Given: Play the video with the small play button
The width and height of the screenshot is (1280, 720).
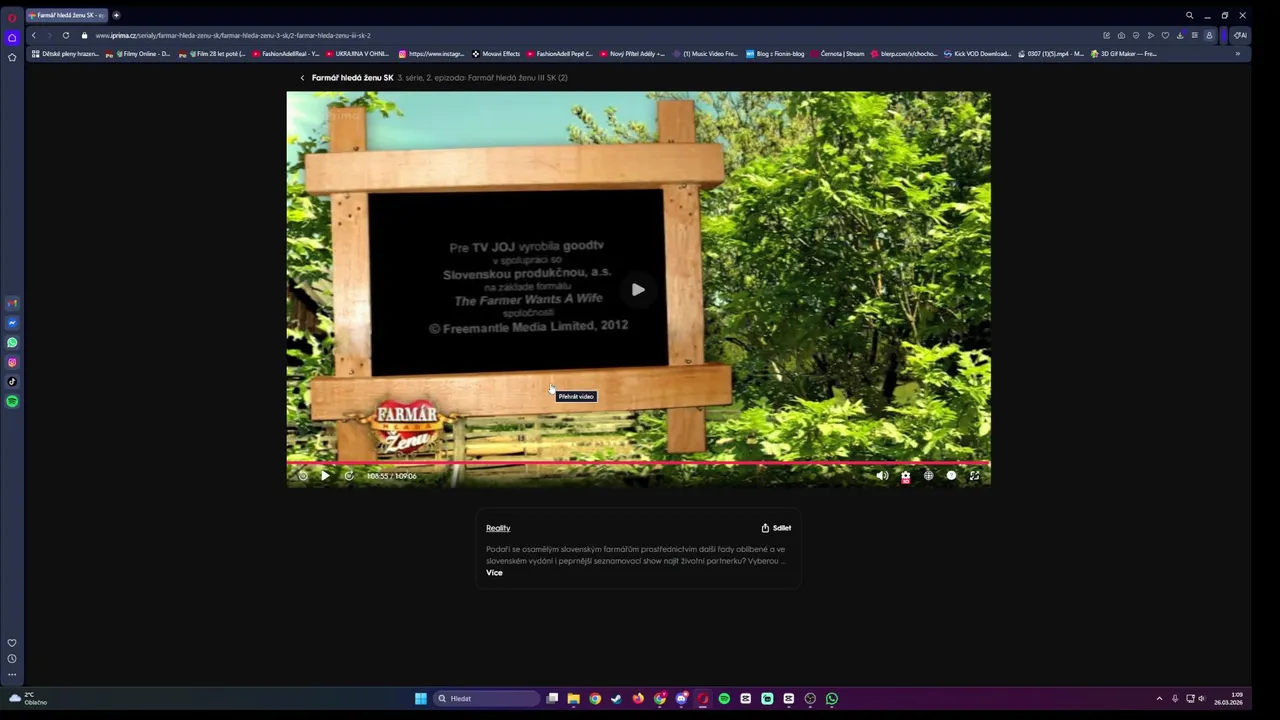Looking at the screenshot, I should tap(325, 476).
